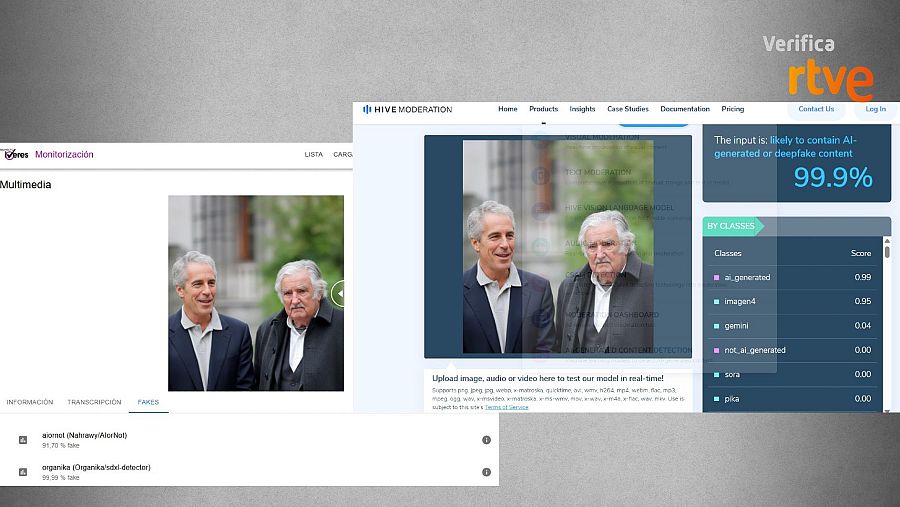
Task: Click the Multimedia image in Monitorización
Action: (256, 293)
